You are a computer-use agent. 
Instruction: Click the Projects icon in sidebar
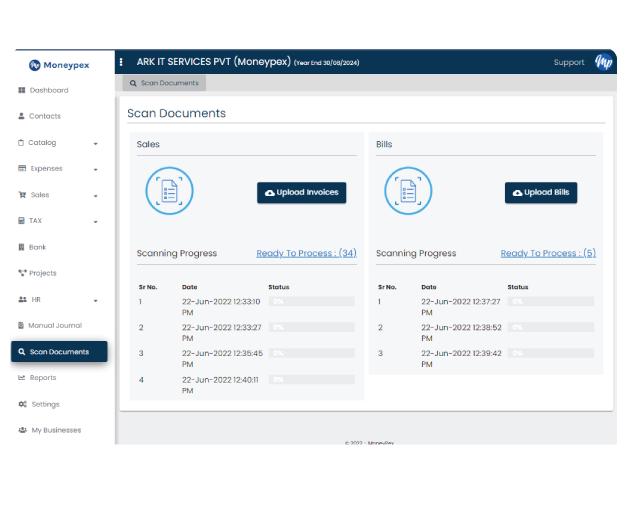[x=22, y=273]
